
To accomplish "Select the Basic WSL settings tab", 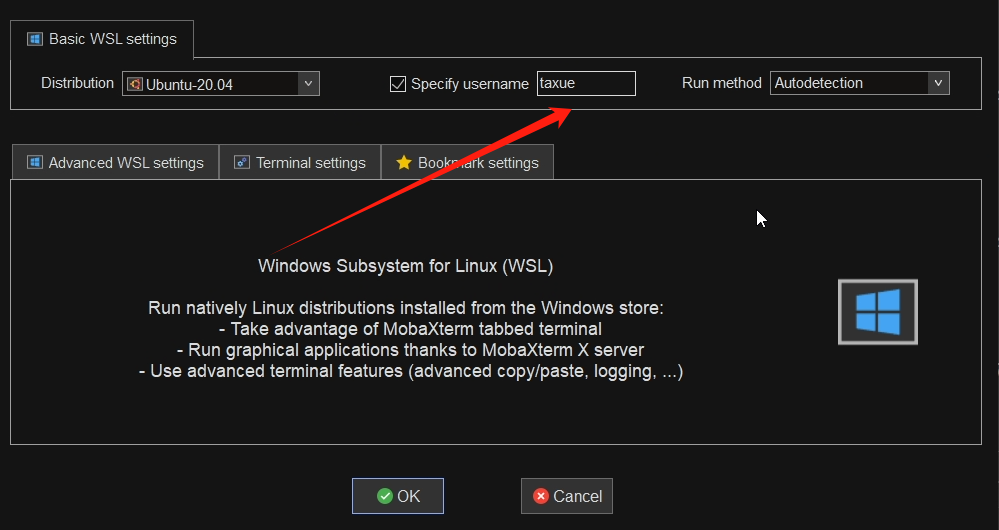I will click(x=102, y=39).
